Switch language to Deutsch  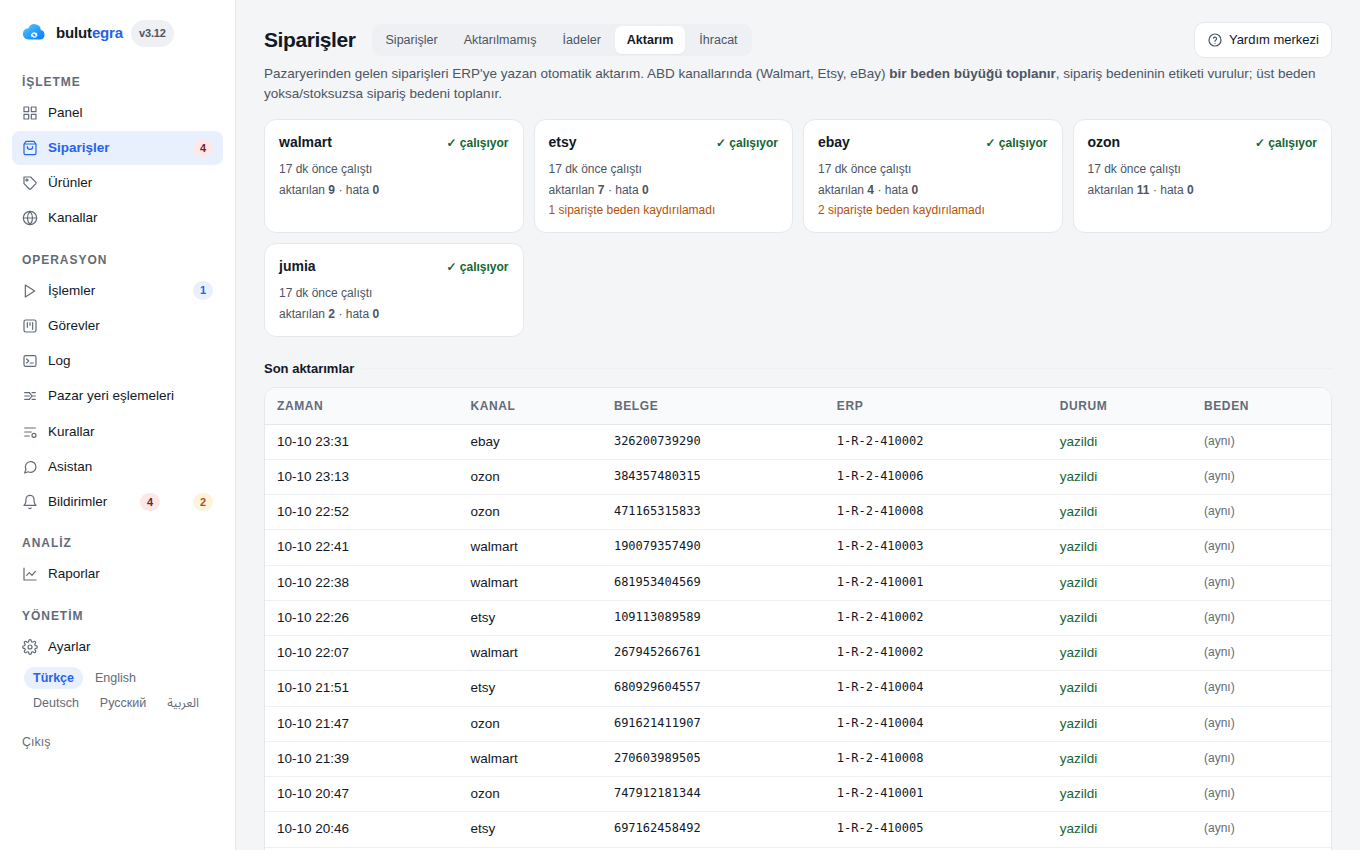click(x=56, y=703)
